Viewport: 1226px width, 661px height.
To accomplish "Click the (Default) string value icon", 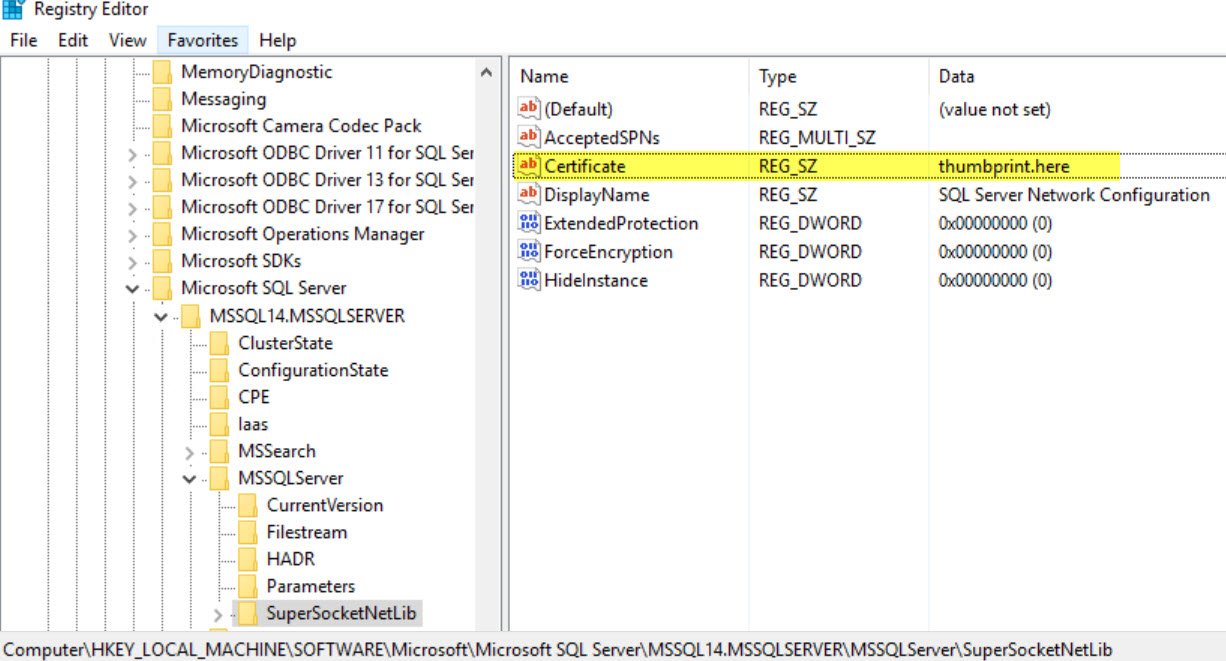I will point(529,109).
